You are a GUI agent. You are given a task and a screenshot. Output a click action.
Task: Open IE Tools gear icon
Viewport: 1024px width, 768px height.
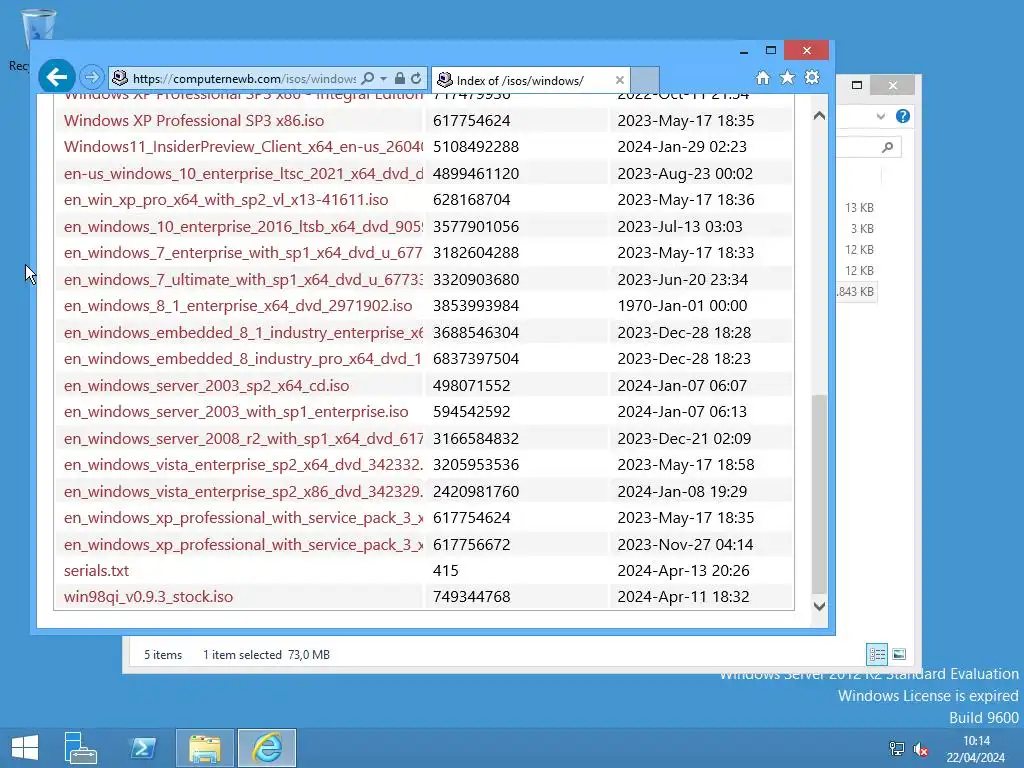812,78
